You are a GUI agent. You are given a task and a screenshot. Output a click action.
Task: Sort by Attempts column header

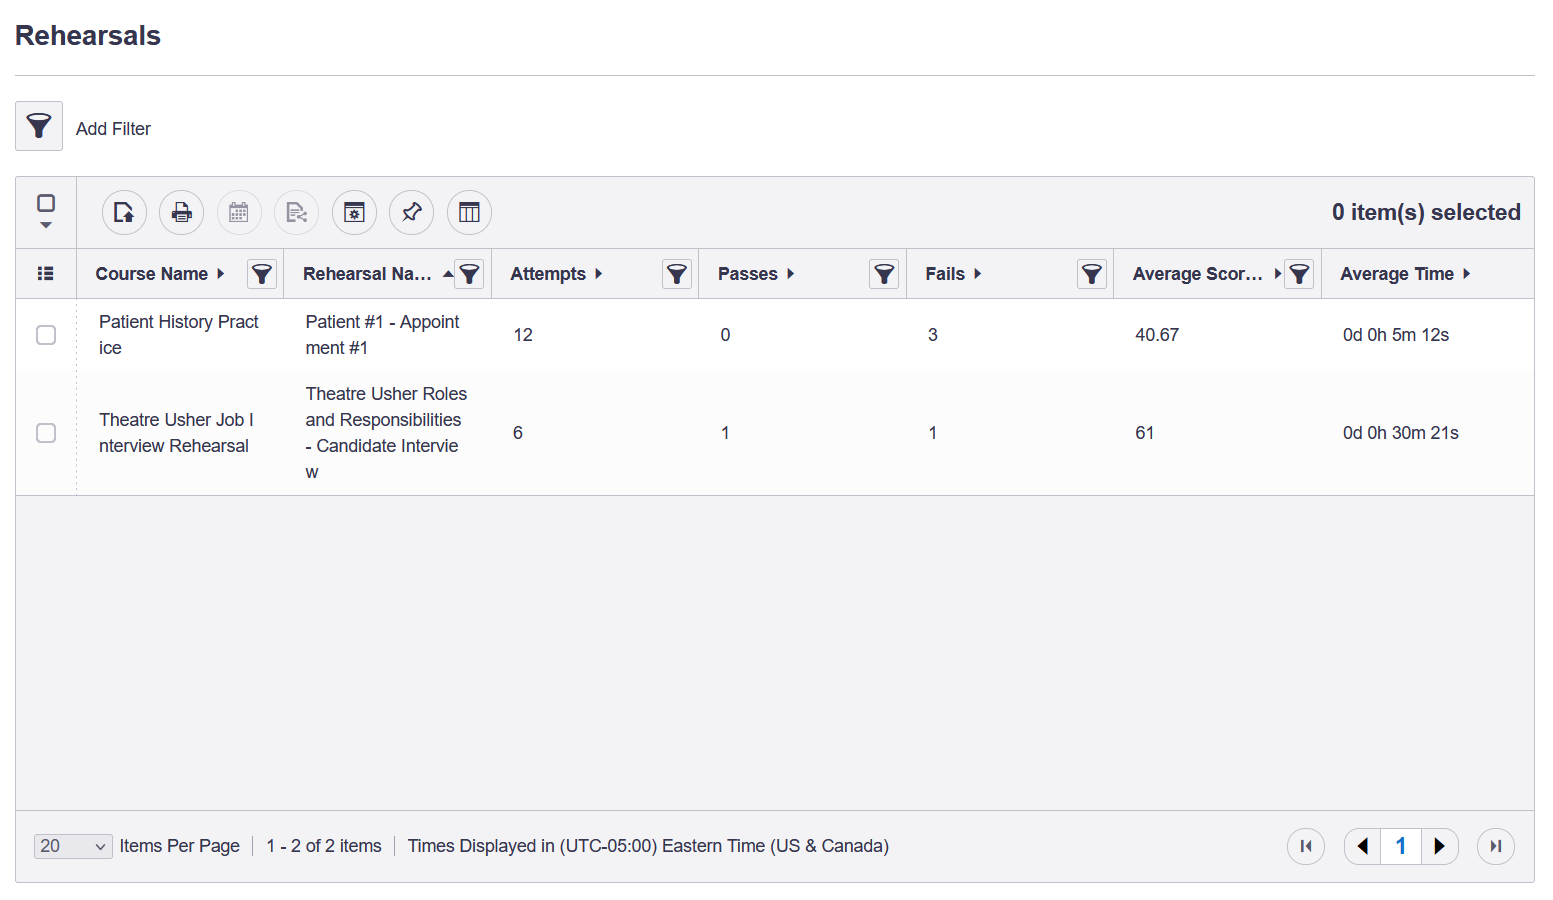tap(556, 274)
